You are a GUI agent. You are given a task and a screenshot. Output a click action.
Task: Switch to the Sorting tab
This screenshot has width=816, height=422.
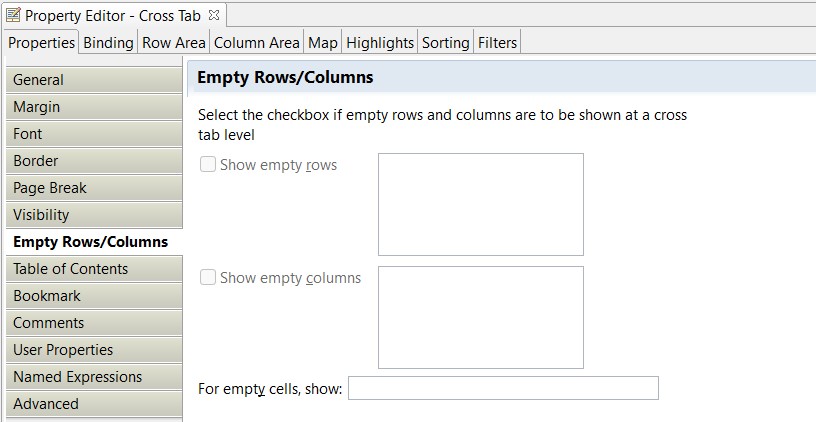pyautogui.click(x=445, y=42)
